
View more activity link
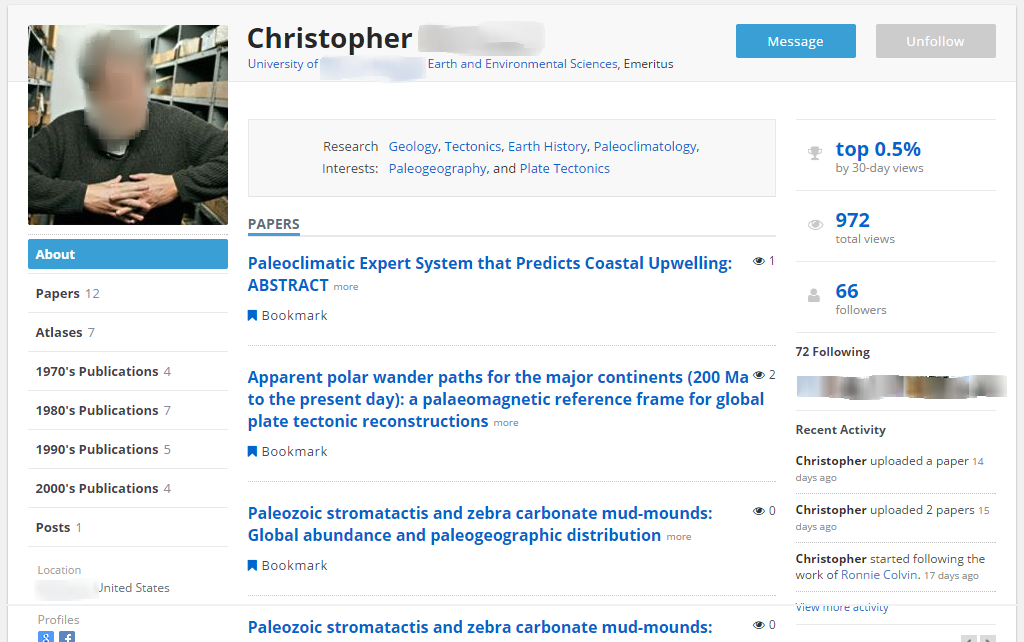pos(841,607)
